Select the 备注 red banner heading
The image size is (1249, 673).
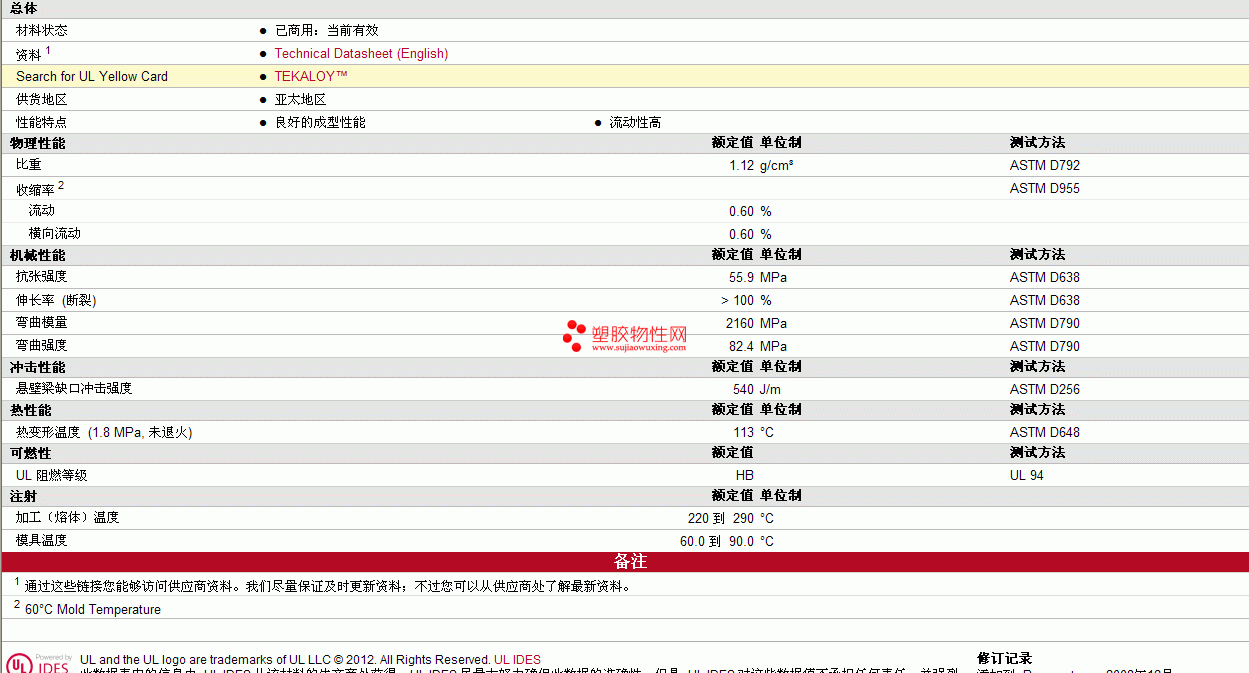[x=630, y=562]
